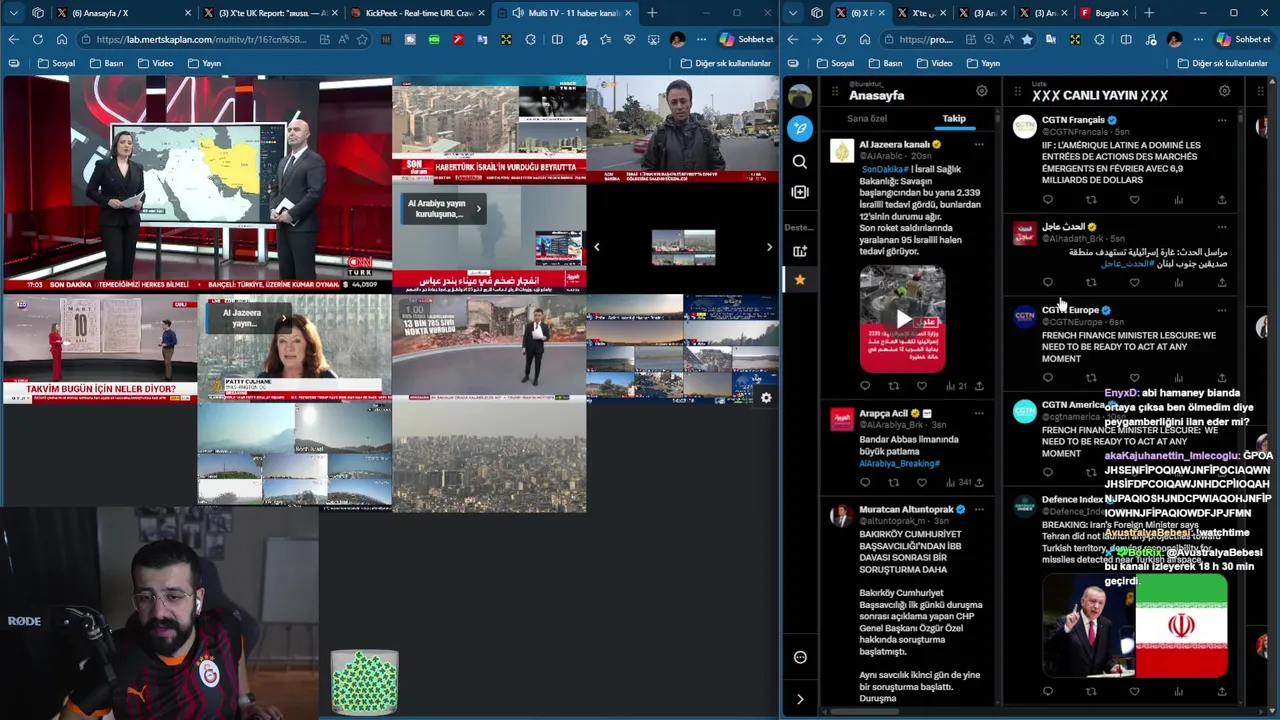1280x720 pixels.
Task: Reply to the Arapça Acil tweet
Action: tap(866, 483)
